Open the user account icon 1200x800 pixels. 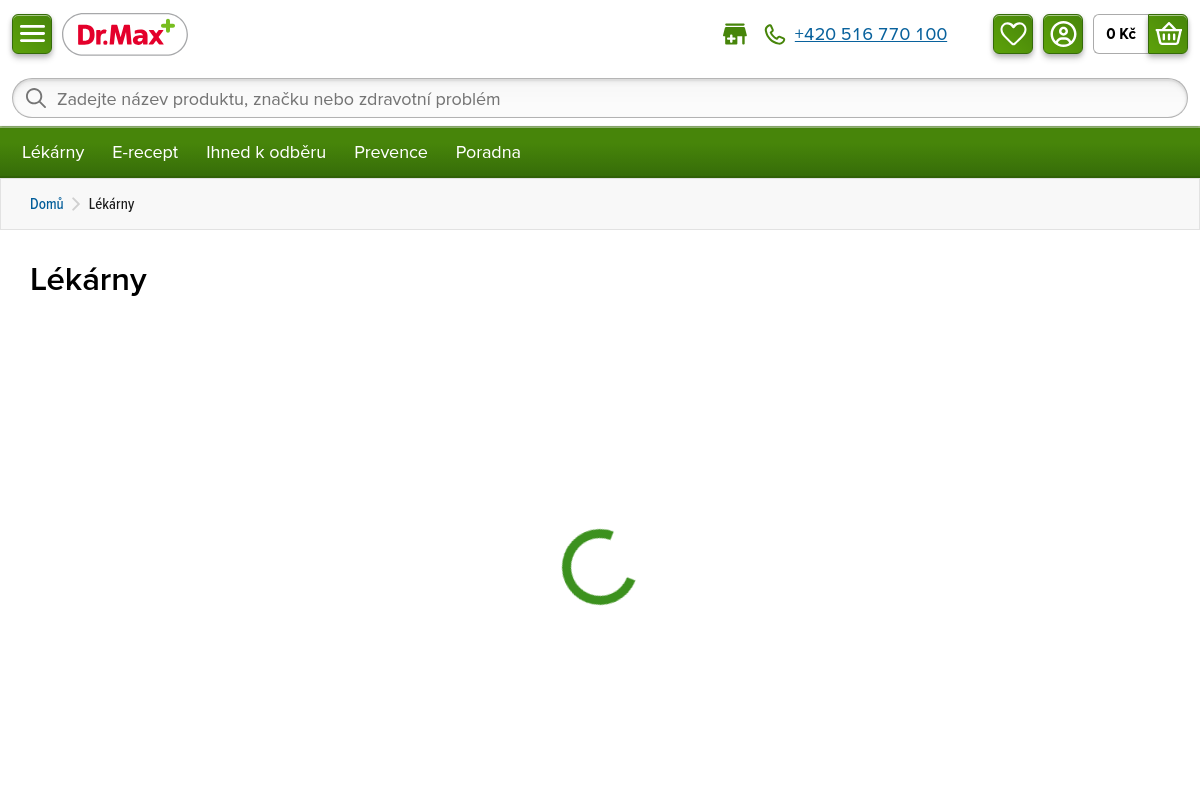pos(1063,34)
